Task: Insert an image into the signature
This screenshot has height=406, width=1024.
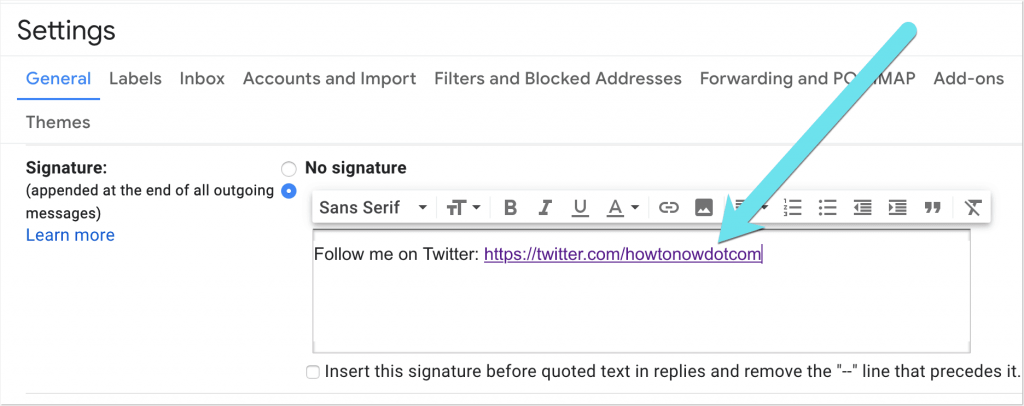Action: click(x=704, y=208)
